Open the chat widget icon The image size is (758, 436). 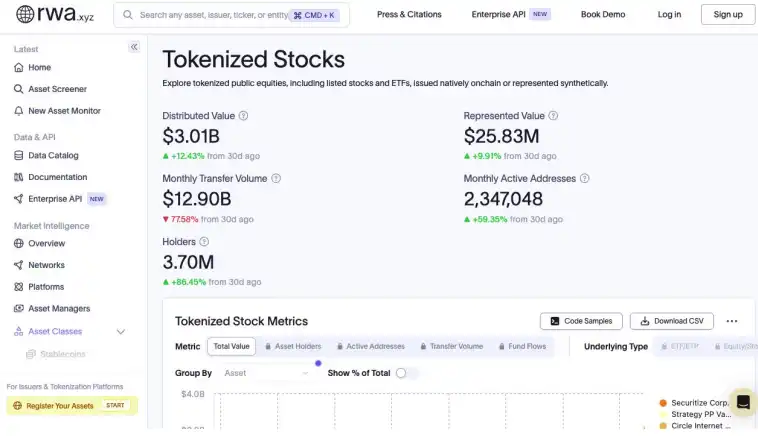click(x=743, y=402)
